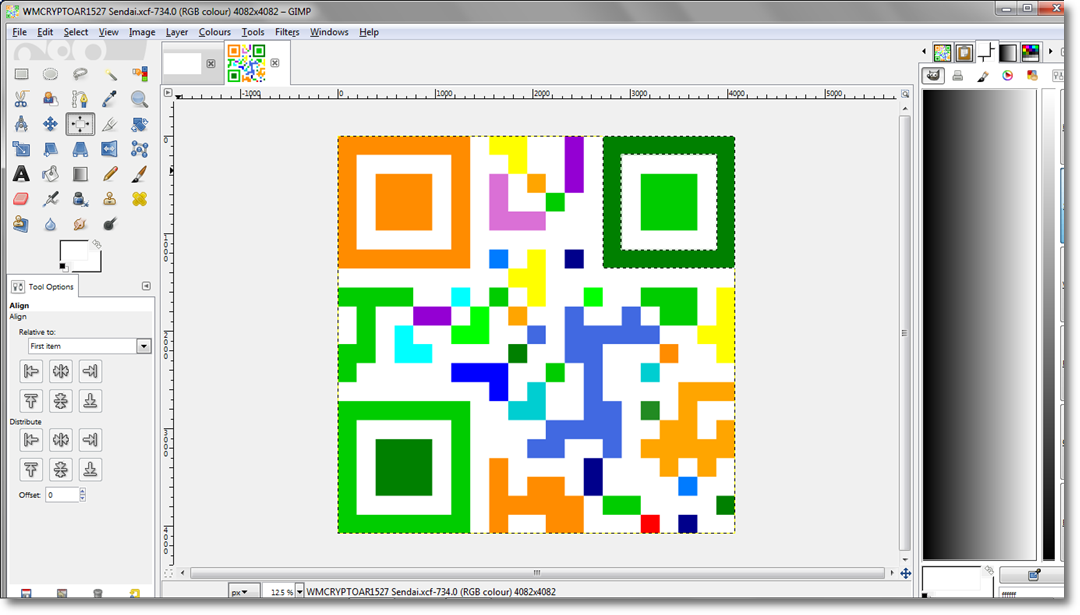The width and height of the screenshot is (1080, 615).
Task: Open the foreground colour swatch
Action: (73, 251)
